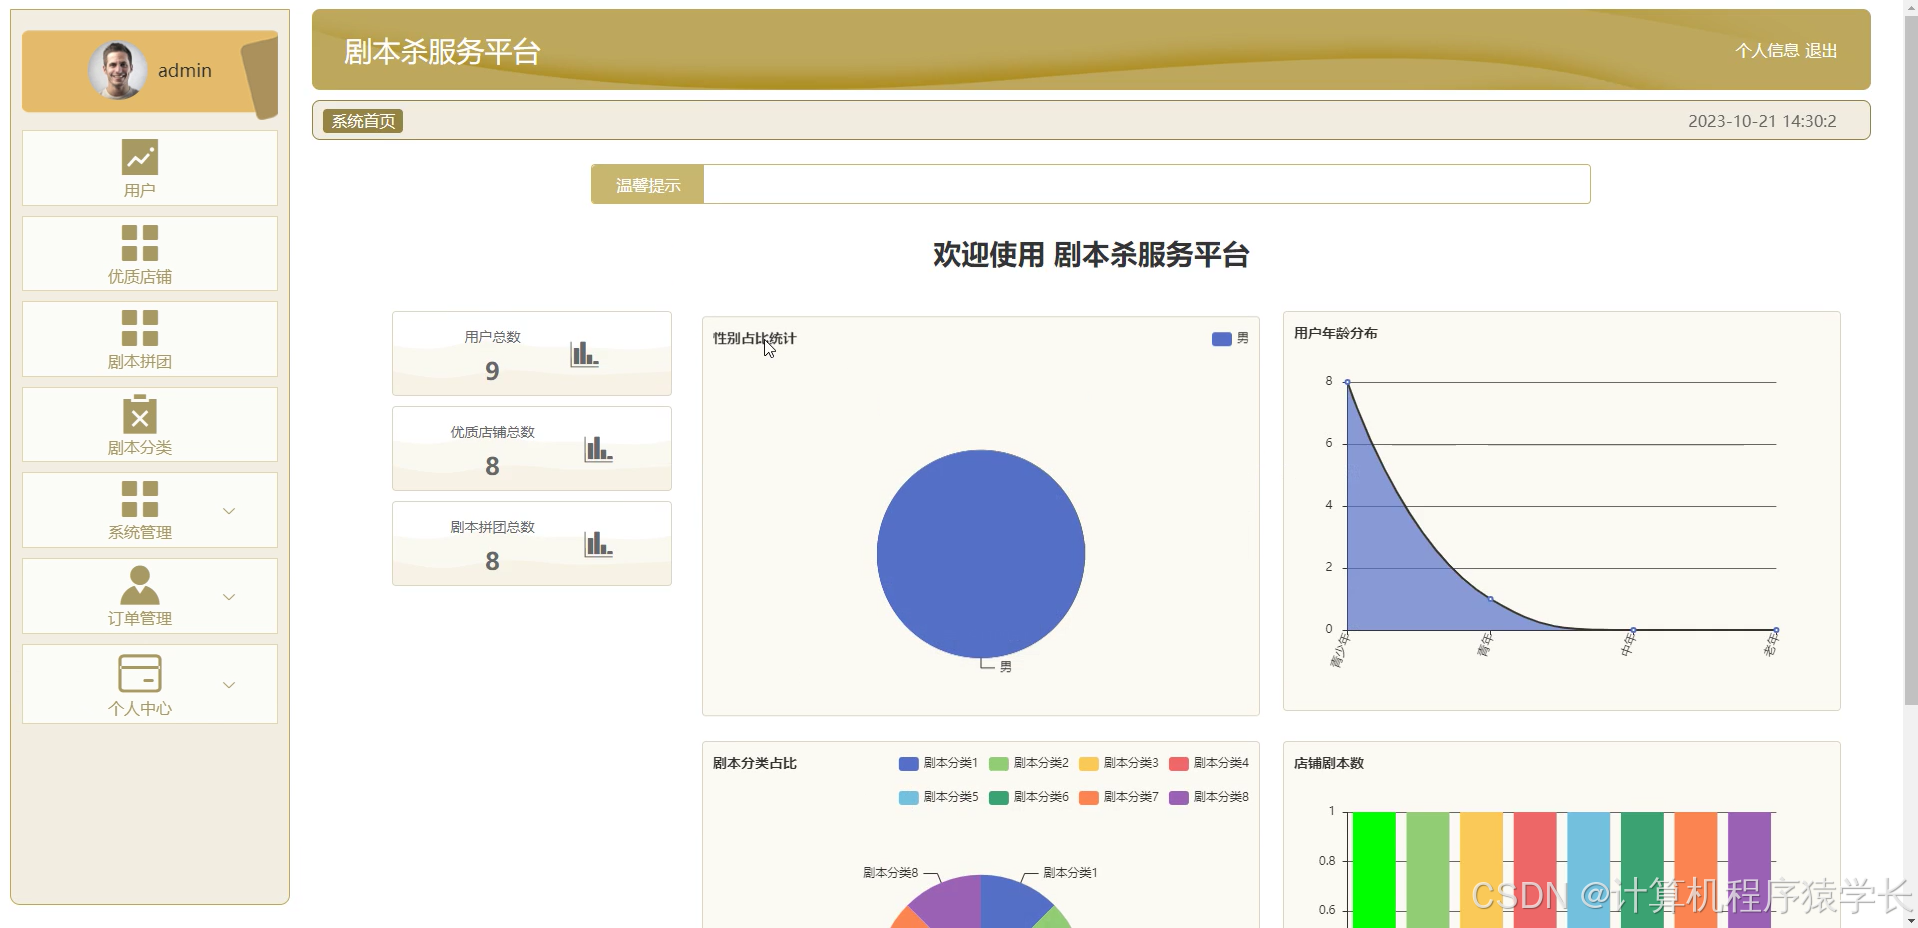Click the 剧本杀服务平台 header title
Image resolution: width=1918 pixels, height=928 pixels.
[442, 52]
